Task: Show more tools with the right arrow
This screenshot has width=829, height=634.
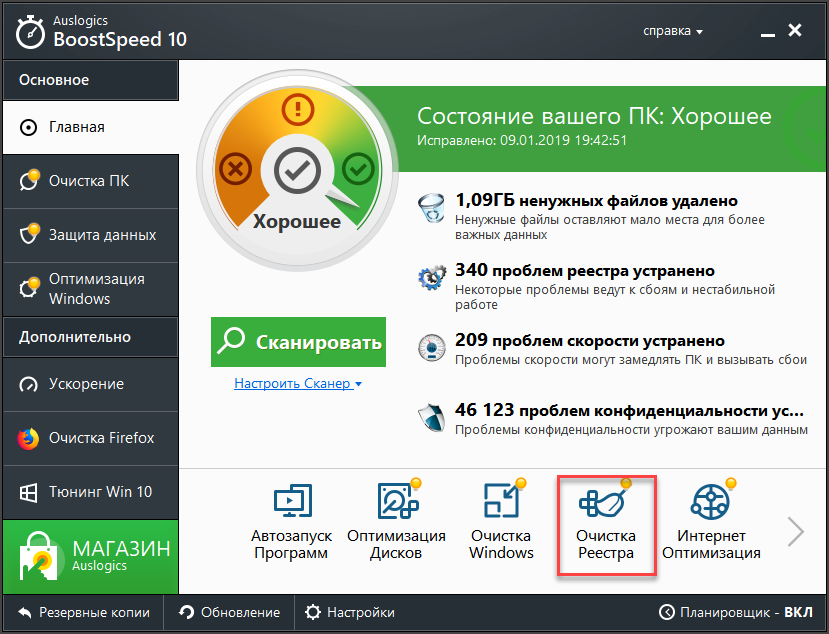Action: [796, 531]
